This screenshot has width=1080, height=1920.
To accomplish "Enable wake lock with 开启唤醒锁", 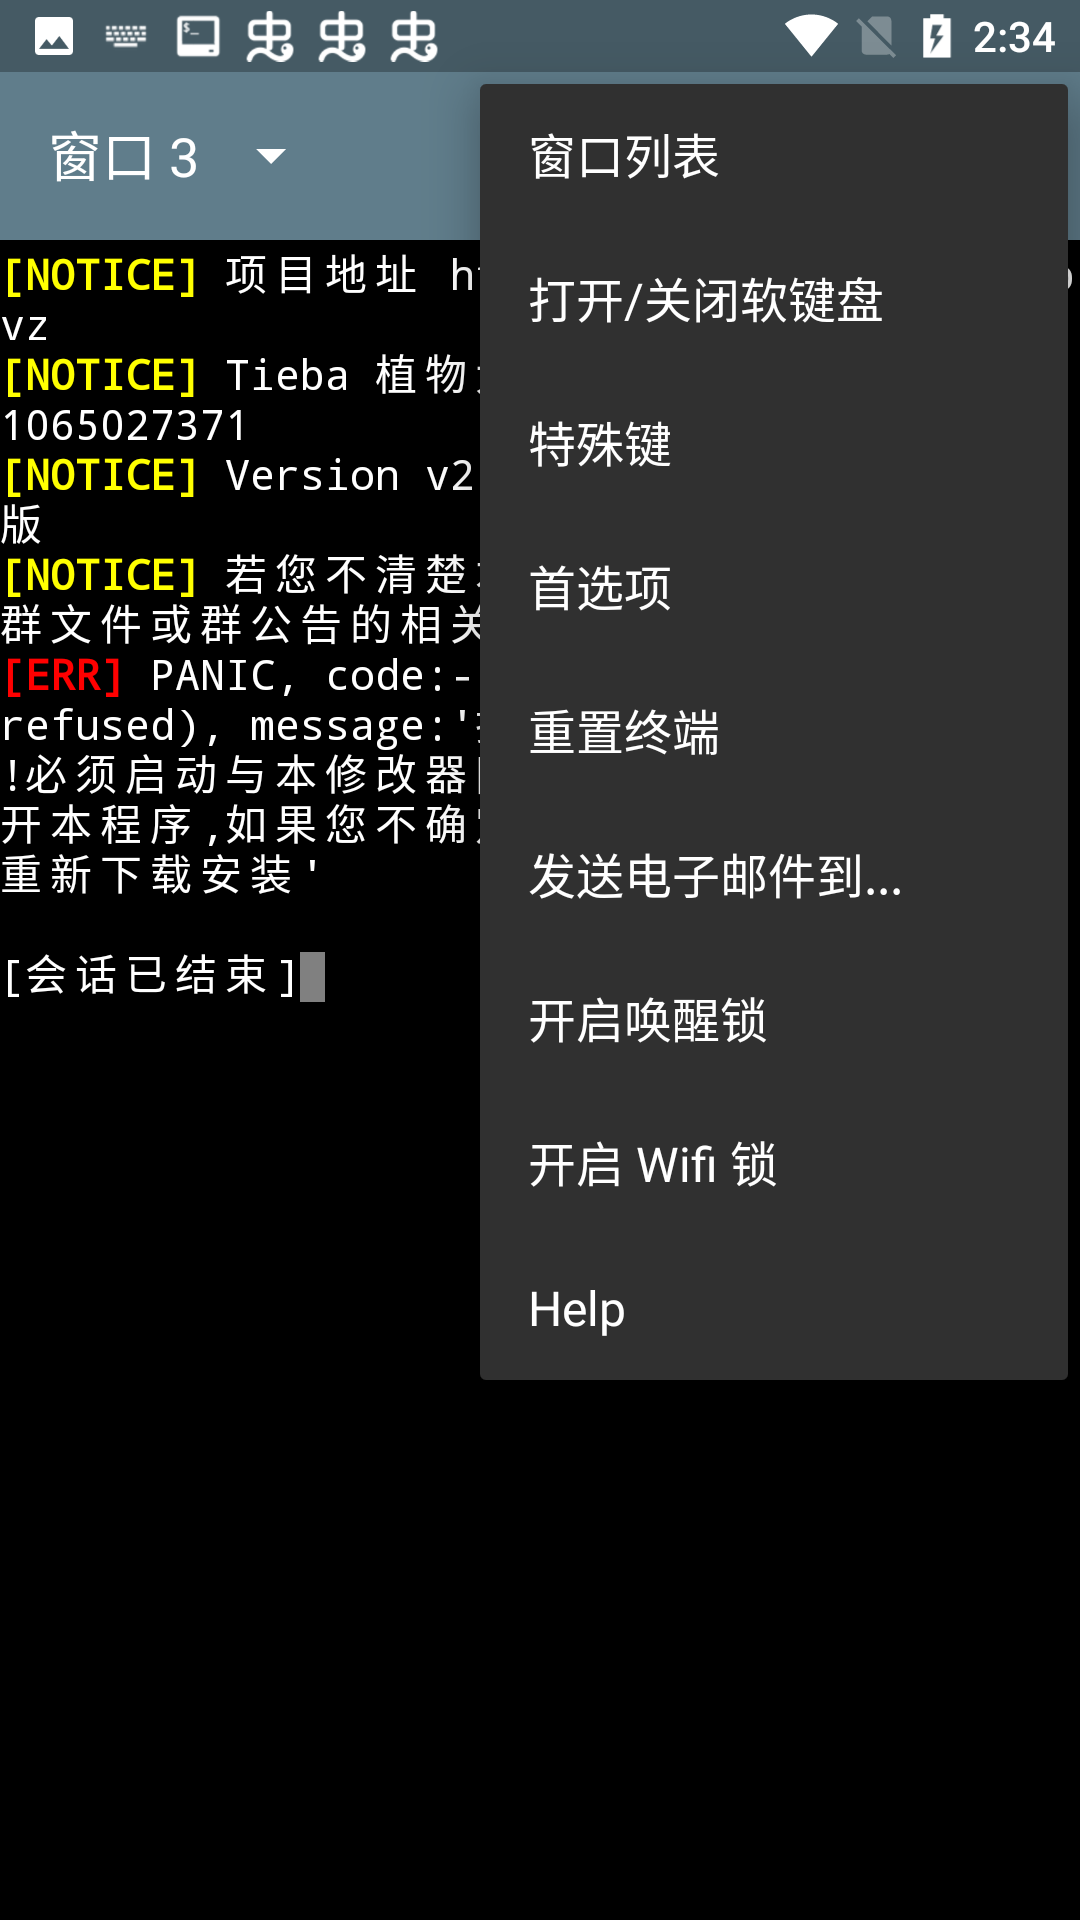I will pos(774,1020).
